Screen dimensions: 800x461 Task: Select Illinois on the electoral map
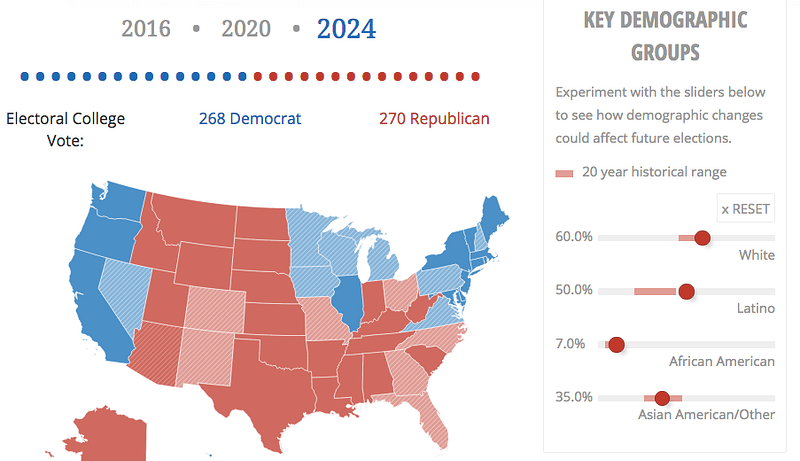(348, 301)
